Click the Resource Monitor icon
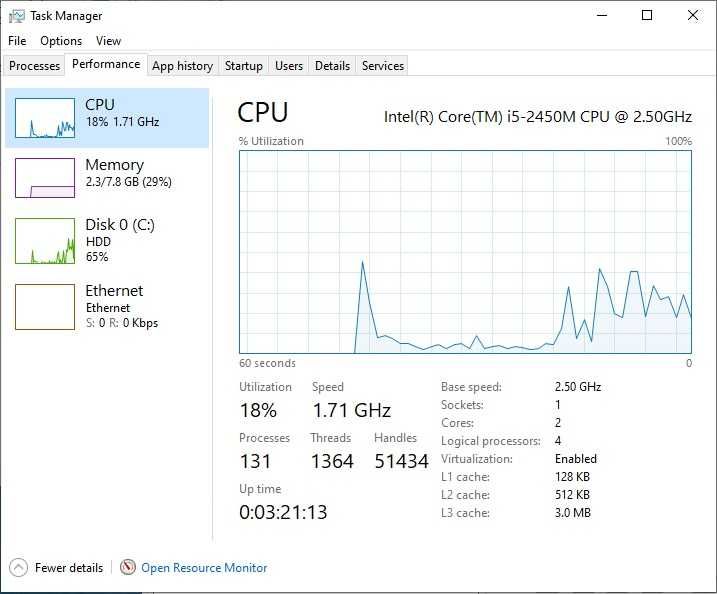The width and height of the screenshot is (717, 594). pos(128,567)
